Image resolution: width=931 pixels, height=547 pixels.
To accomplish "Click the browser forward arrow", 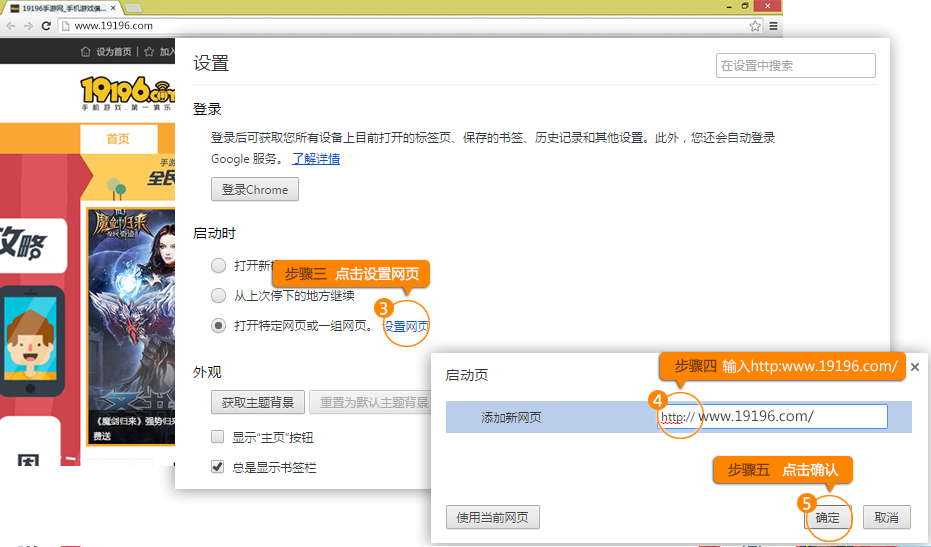I will click(27, 25).
